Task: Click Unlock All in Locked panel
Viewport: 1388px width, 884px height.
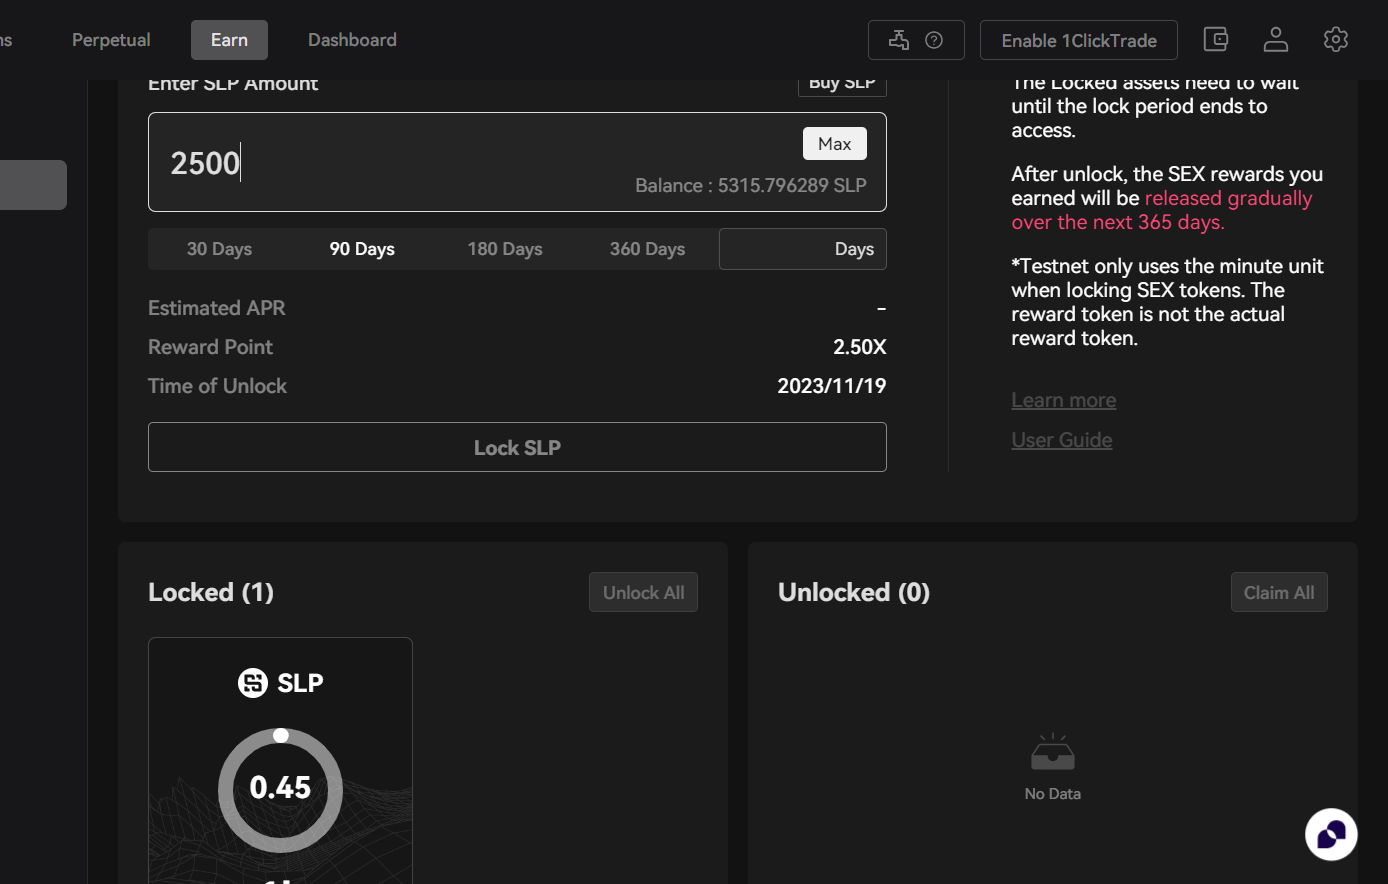Action: 643,593
